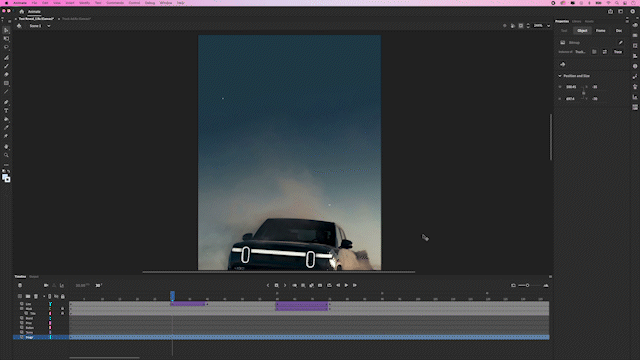640x360 pixels.
Task: Toggle highlight layers header icon
Action: pyautogui.click(x=44, y=296)
